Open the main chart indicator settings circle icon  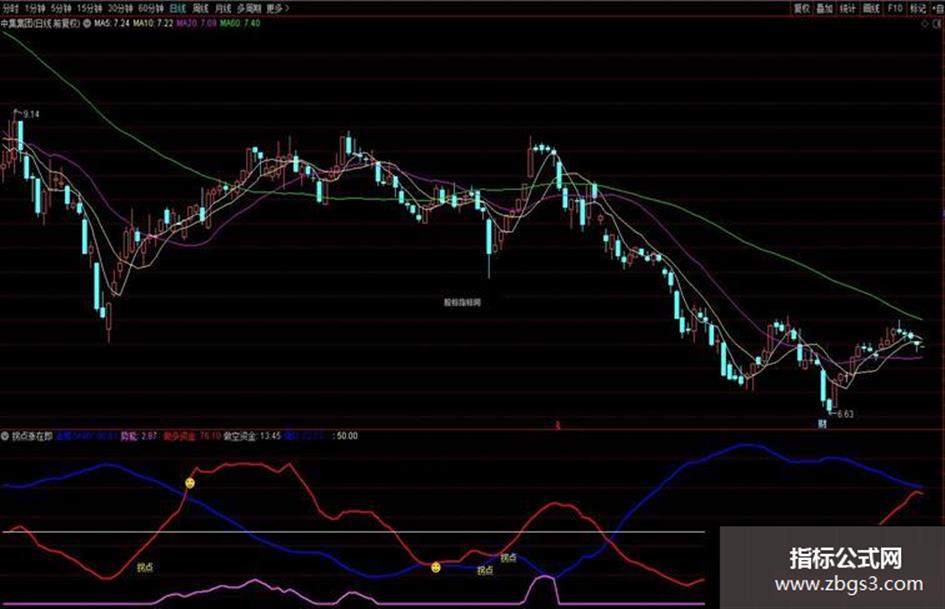(87, 24)
